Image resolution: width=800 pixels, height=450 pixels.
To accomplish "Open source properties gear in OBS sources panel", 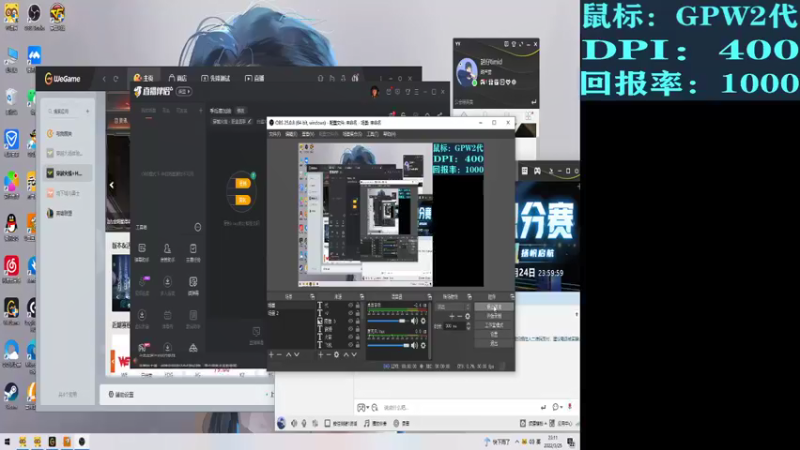I will tap(336, 355).
